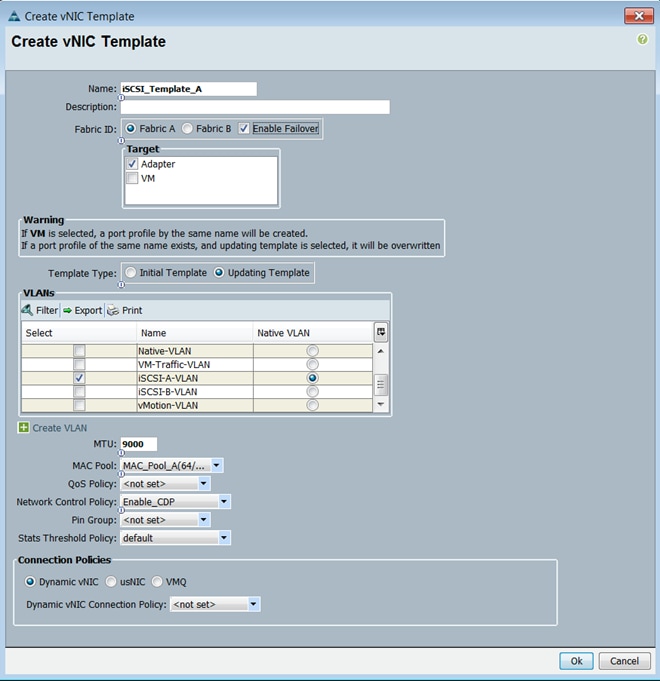Click iSCSI-A-VLAN native VLAN radio button
This screenshot has height=681, width=660.
pos(312,378)
